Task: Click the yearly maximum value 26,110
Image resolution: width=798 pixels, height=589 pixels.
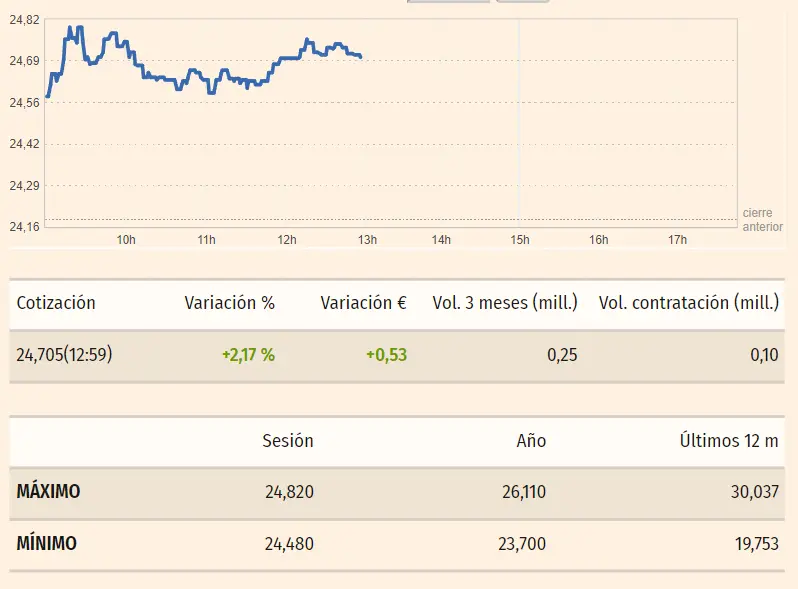Action: click(x=523, y=492)
